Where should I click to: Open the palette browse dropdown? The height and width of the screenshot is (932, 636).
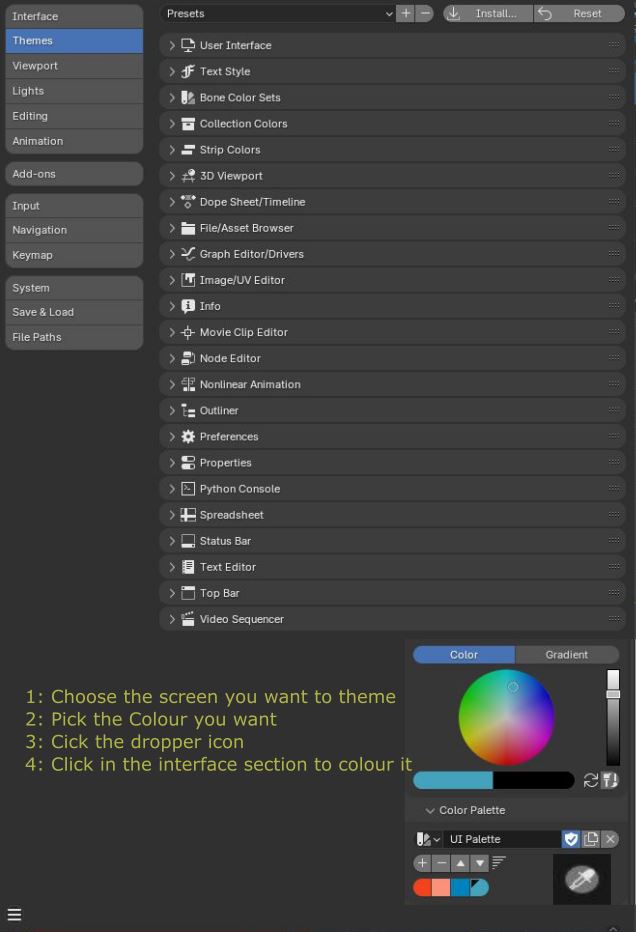point(428,839)
